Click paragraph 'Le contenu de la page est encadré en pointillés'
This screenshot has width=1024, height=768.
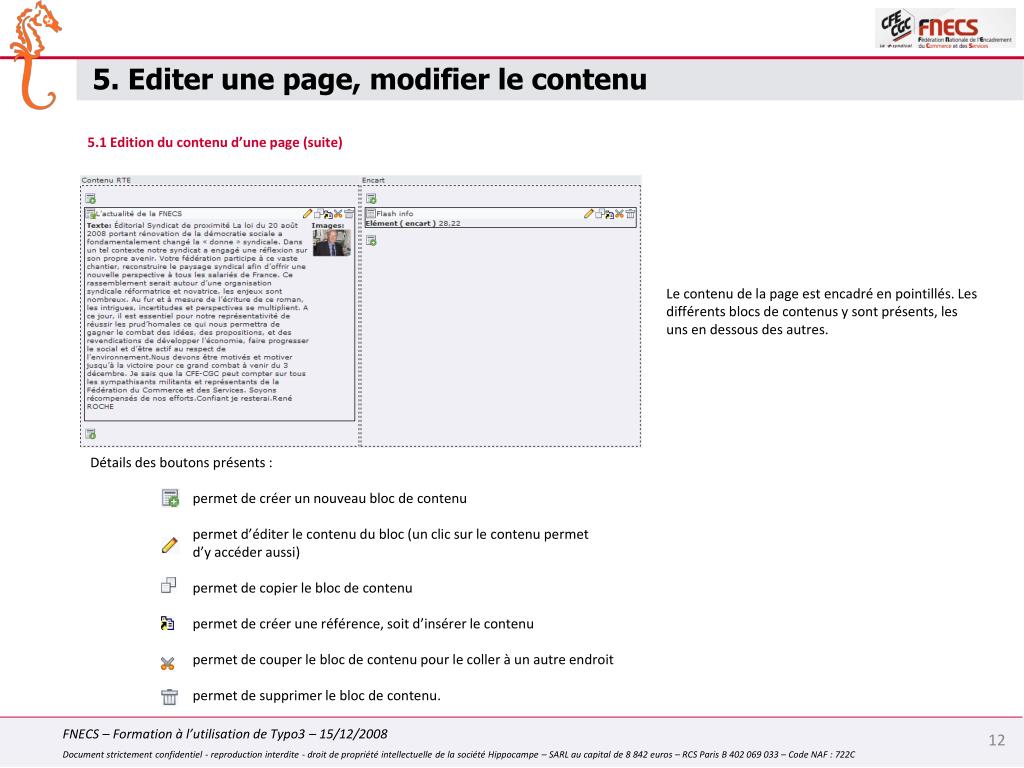822,312
